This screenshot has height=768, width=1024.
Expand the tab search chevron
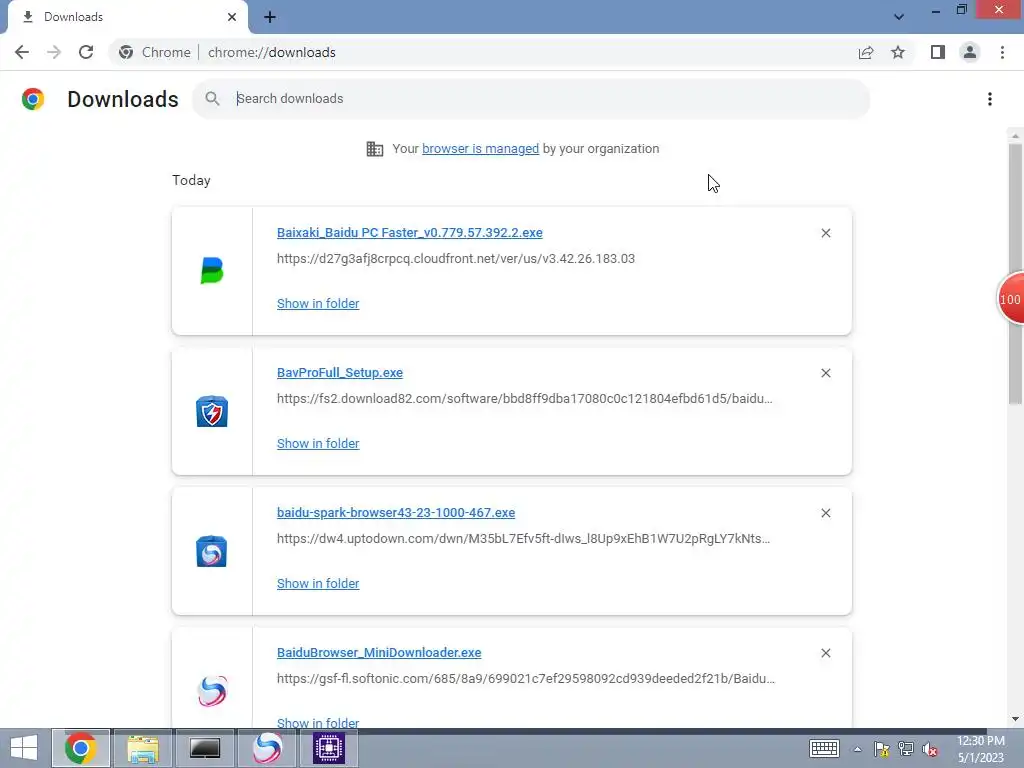tap(899, 16)
